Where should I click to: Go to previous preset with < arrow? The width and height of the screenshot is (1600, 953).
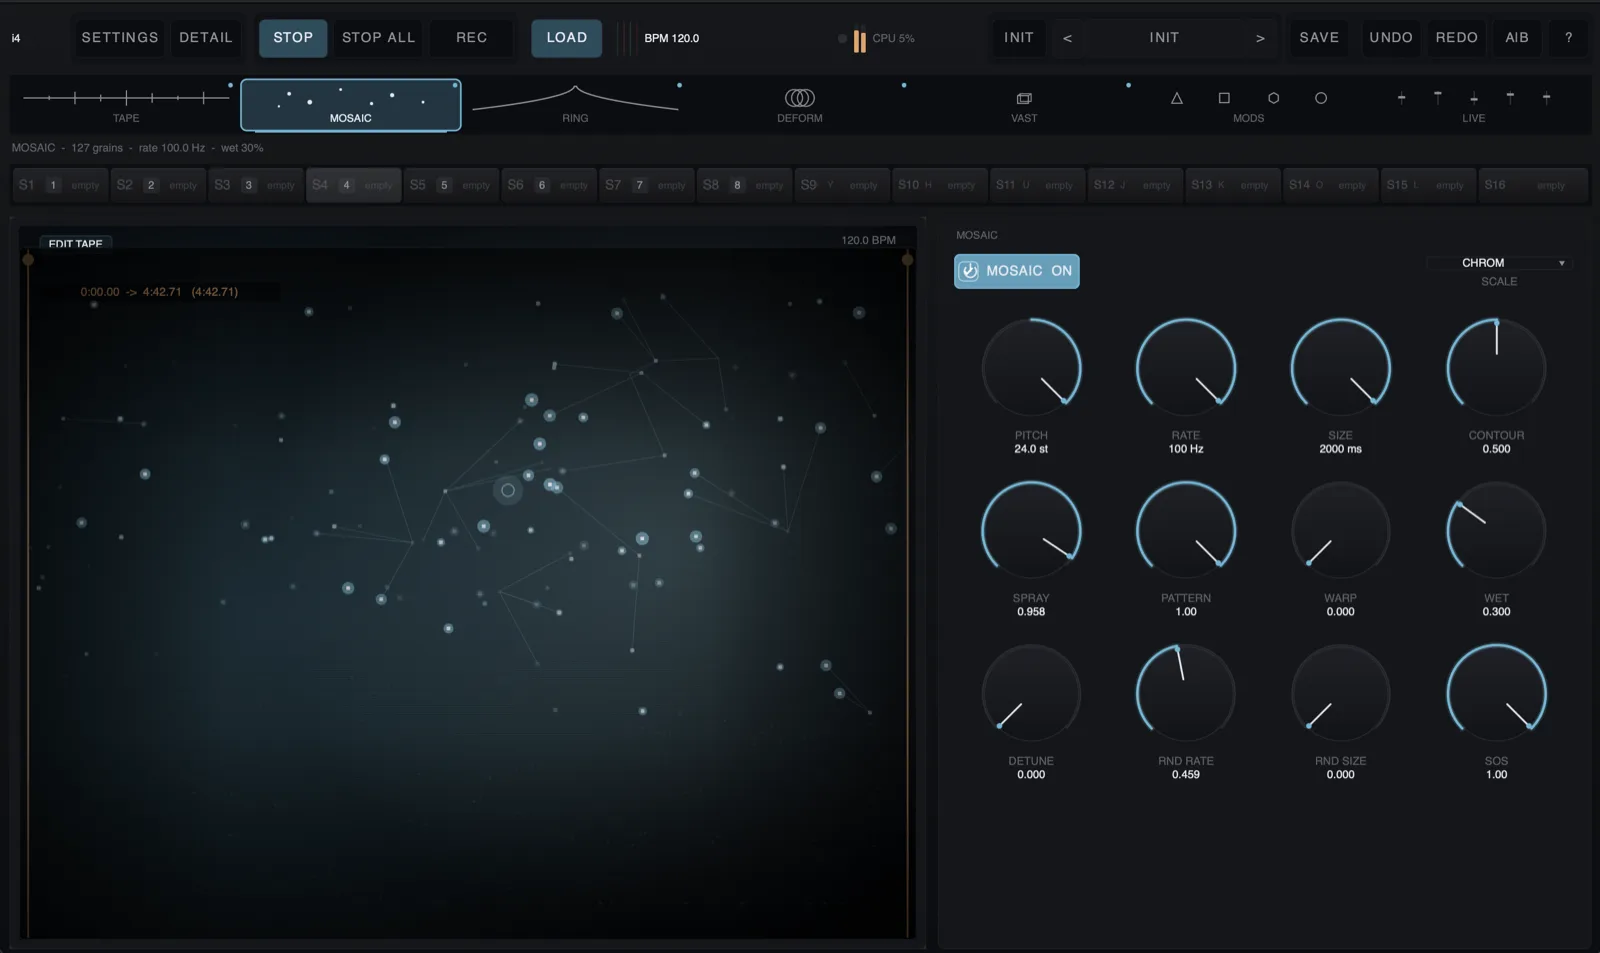pyautogui.click(x=1067, y=38)
